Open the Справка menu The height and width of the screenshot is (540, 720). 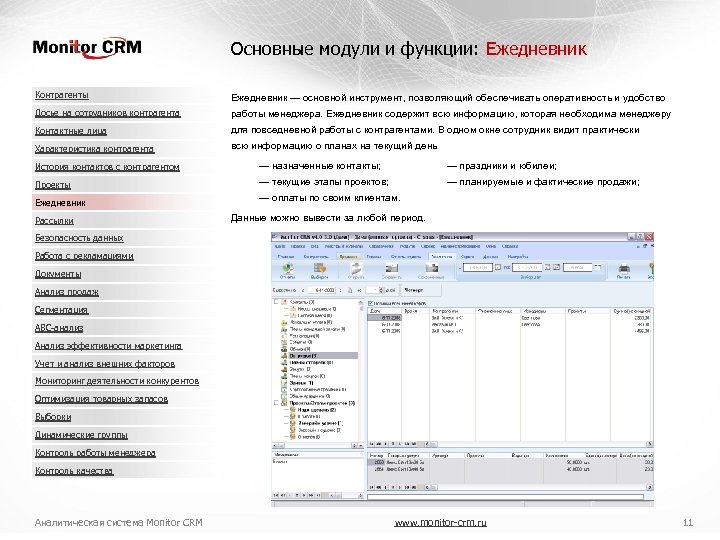[x=510, y=247]
